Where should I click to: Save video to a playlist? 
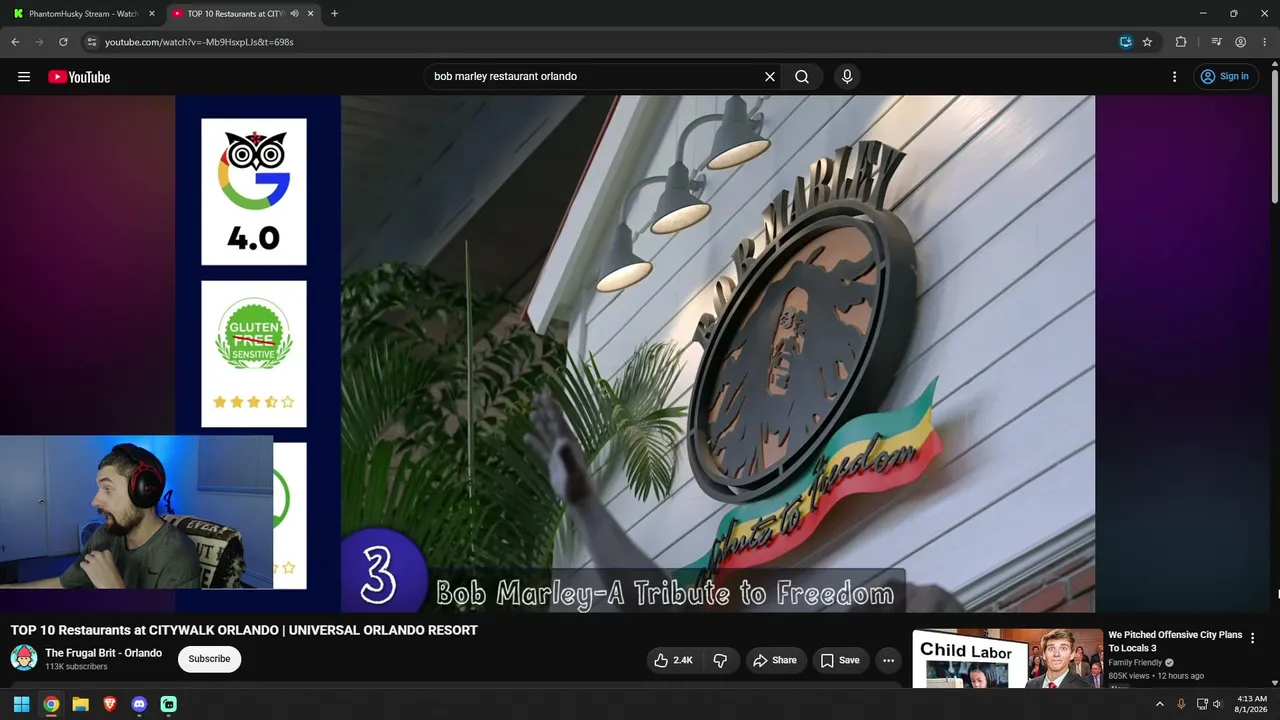coord(840,660)
